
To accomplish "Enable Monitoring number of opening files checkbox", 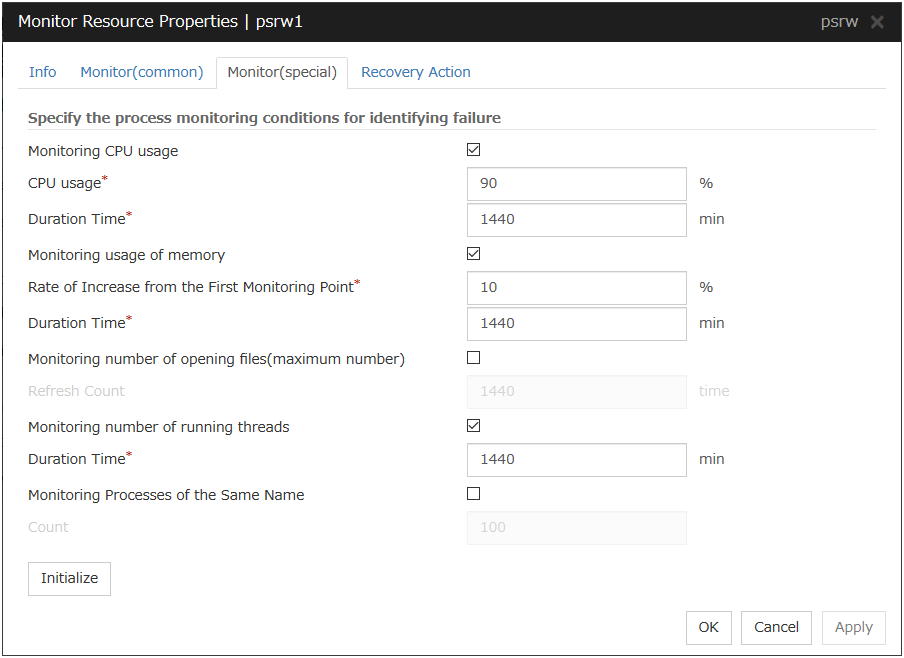I will [x=474, y=358].
